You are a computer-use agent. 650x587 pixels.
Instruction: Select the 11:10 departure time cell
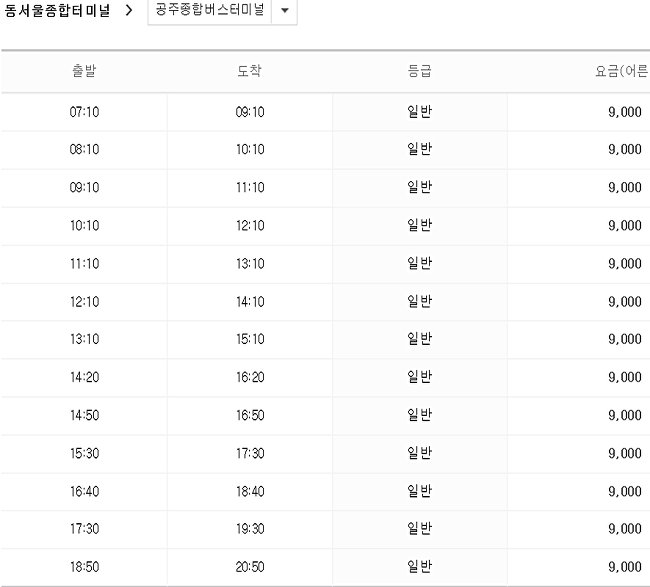(x=84, y=264)
